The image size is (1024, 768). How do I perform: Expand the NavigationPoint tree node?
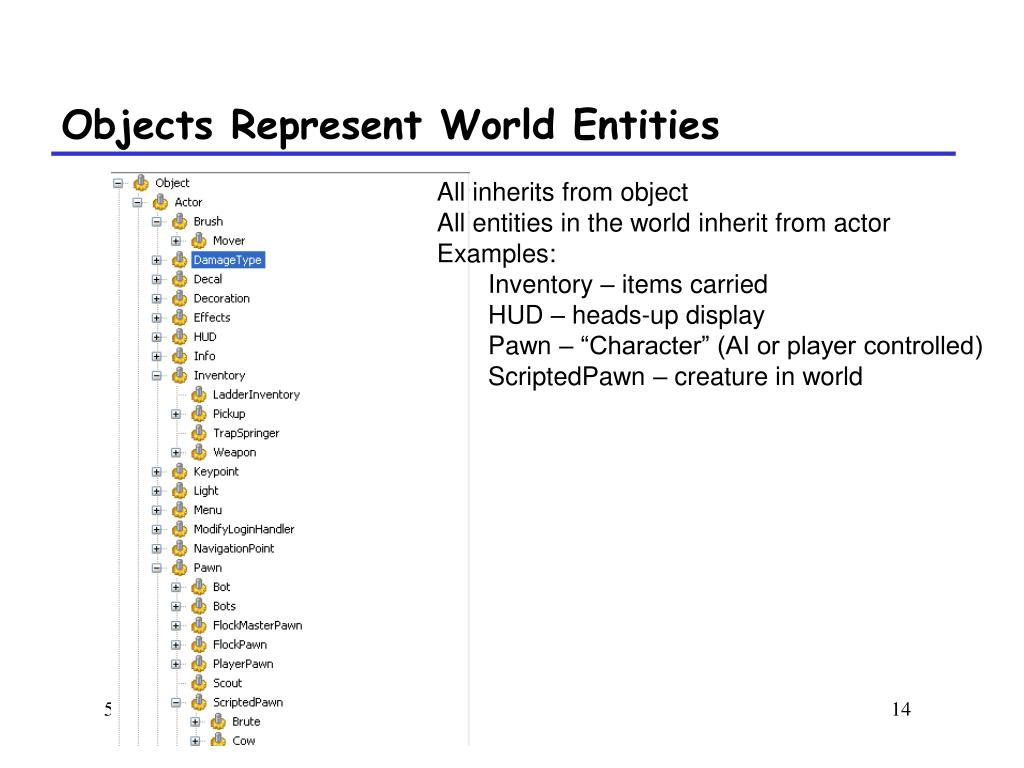click(x=157, y=549)
